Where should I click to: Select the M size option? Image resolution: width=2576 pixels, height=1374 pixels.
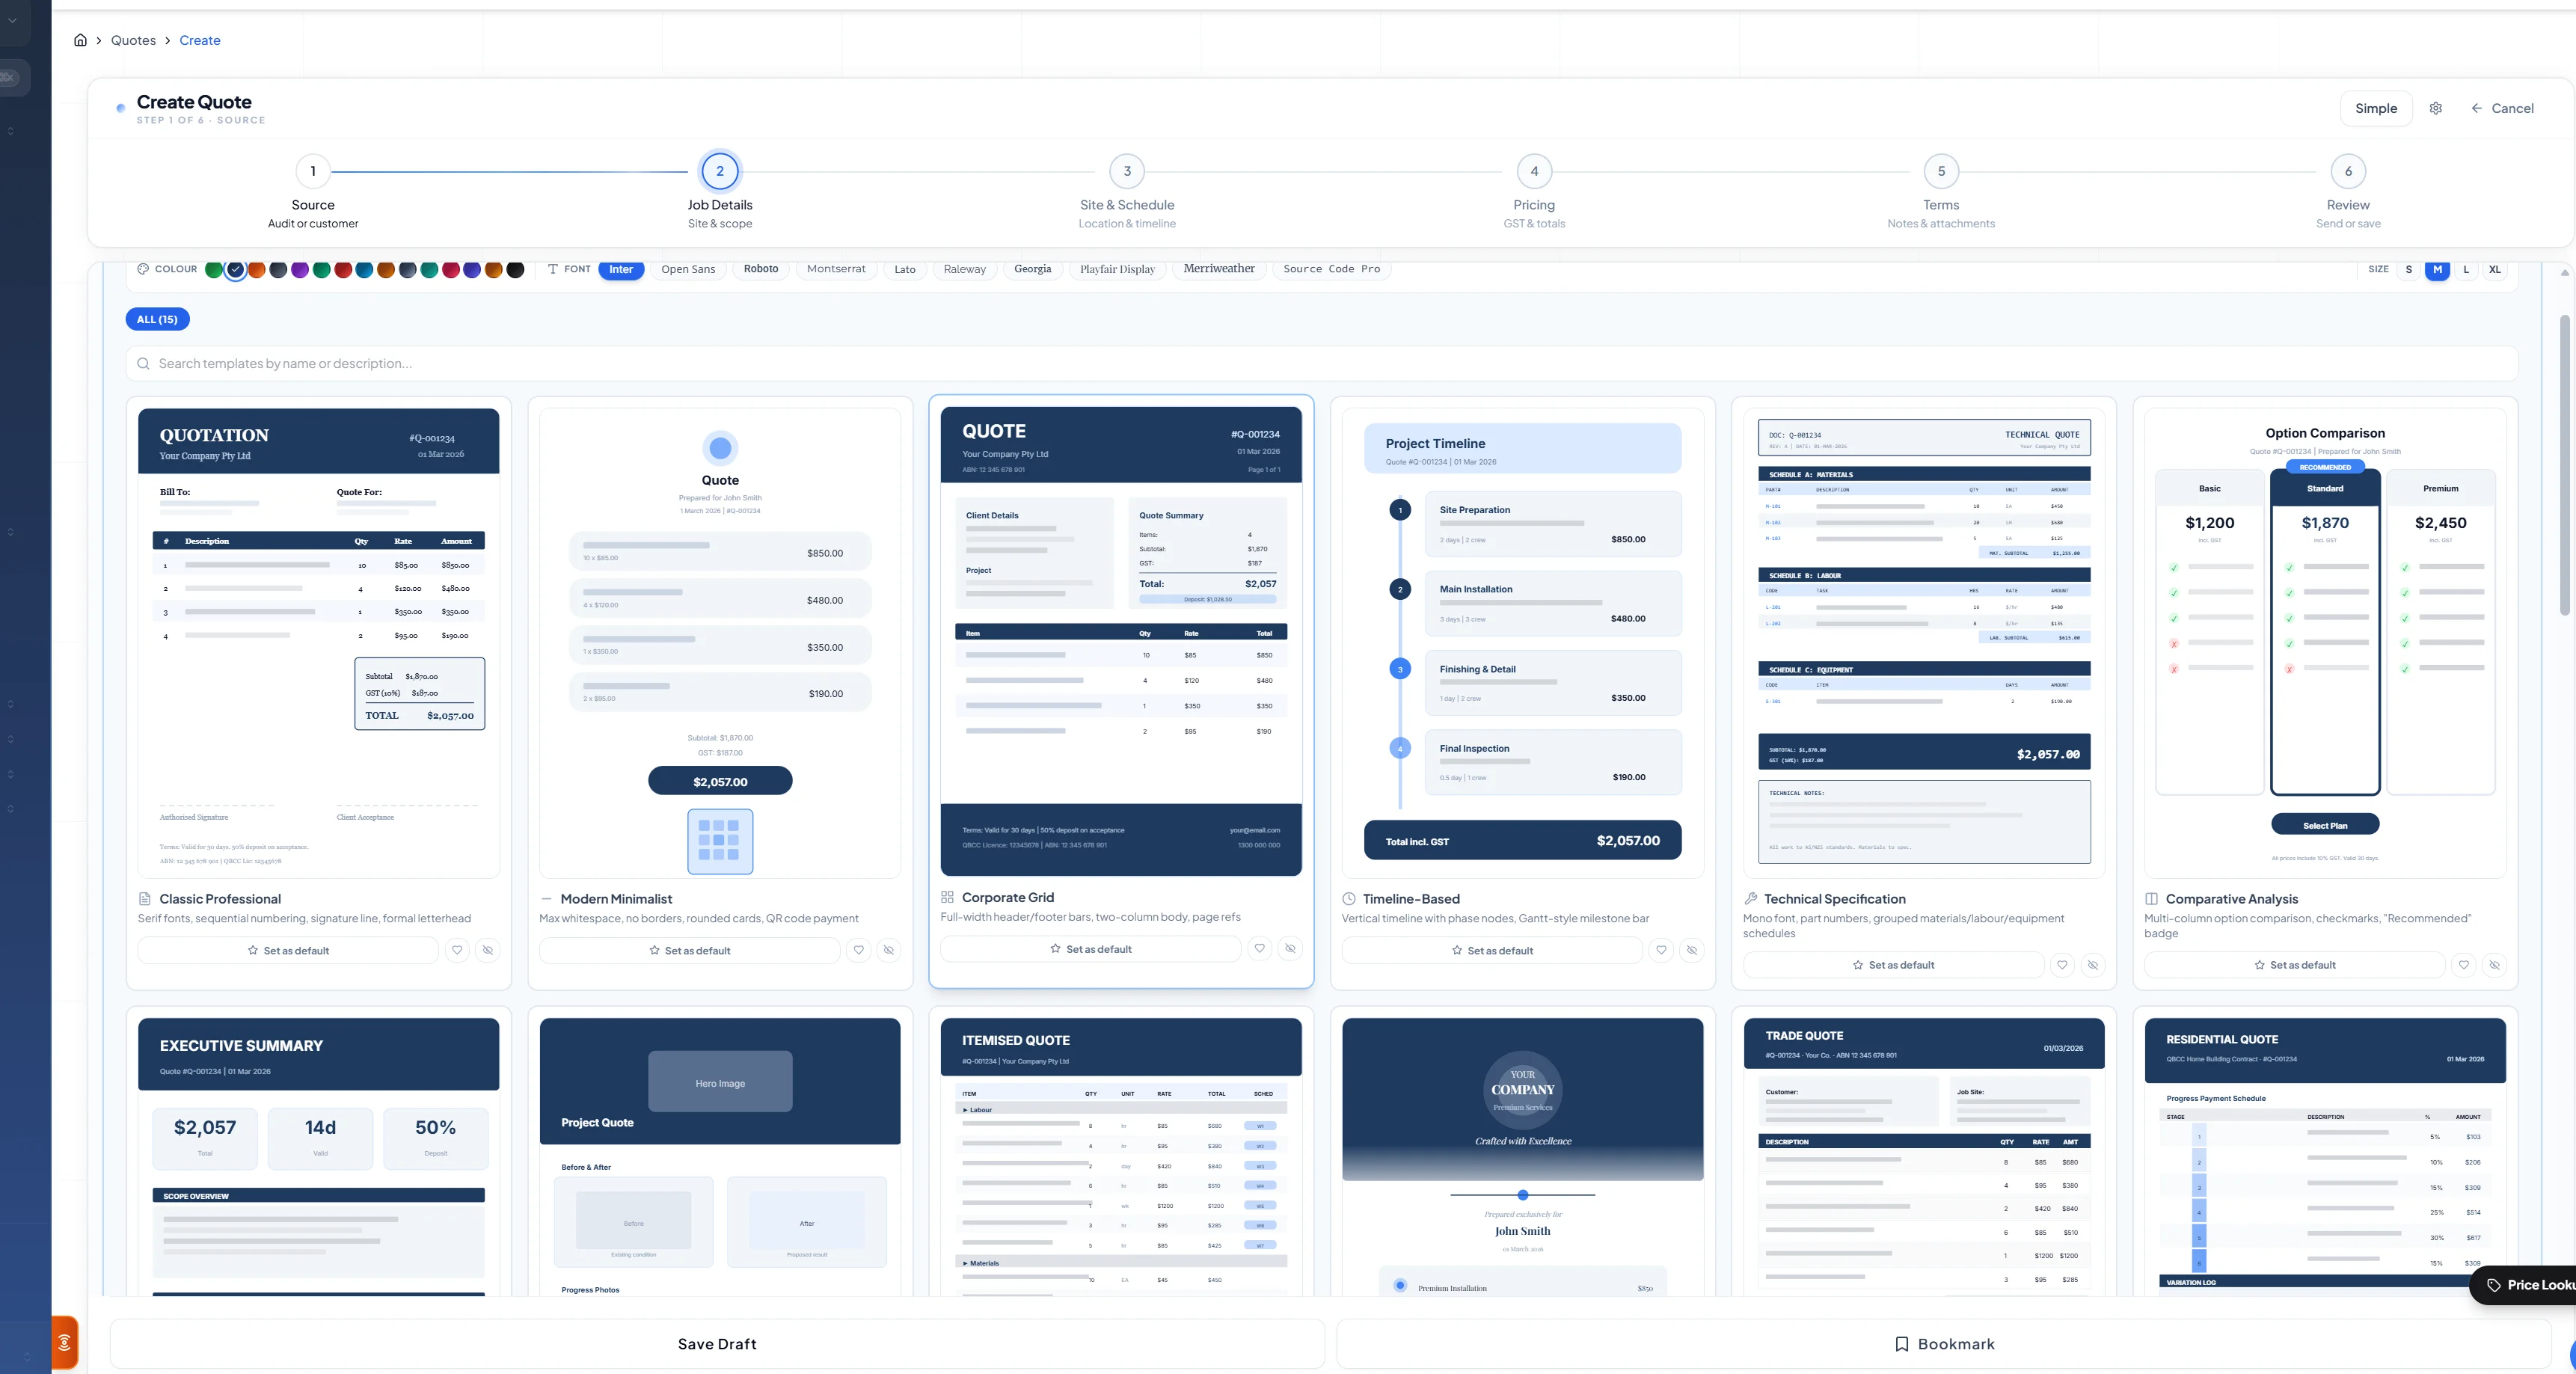tap(2437, 269)
